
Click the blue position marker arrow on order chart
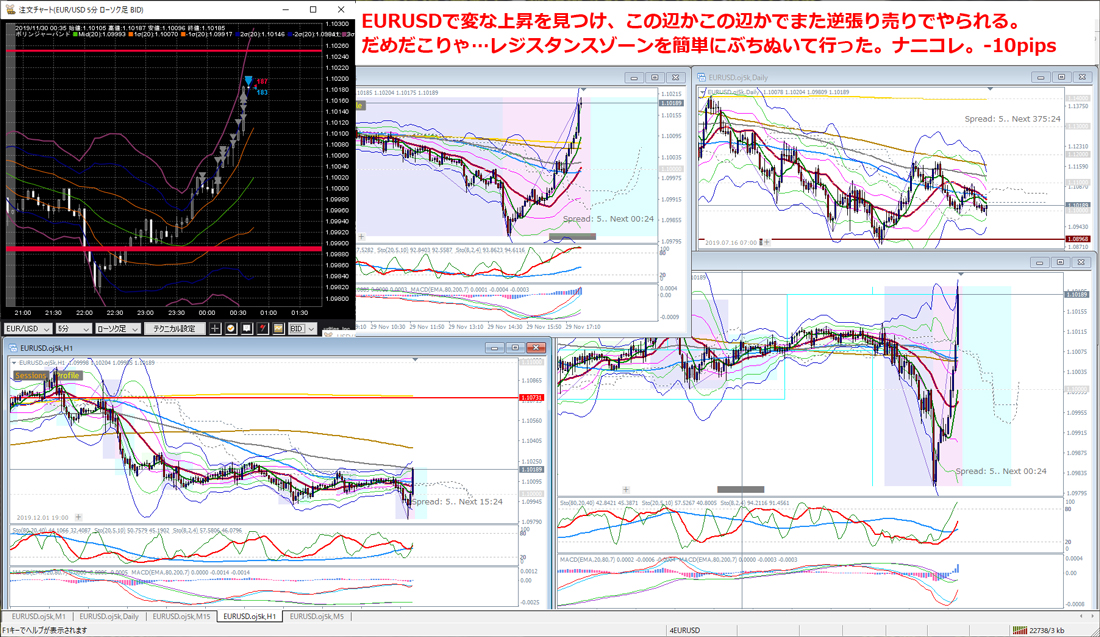point(248,81)
